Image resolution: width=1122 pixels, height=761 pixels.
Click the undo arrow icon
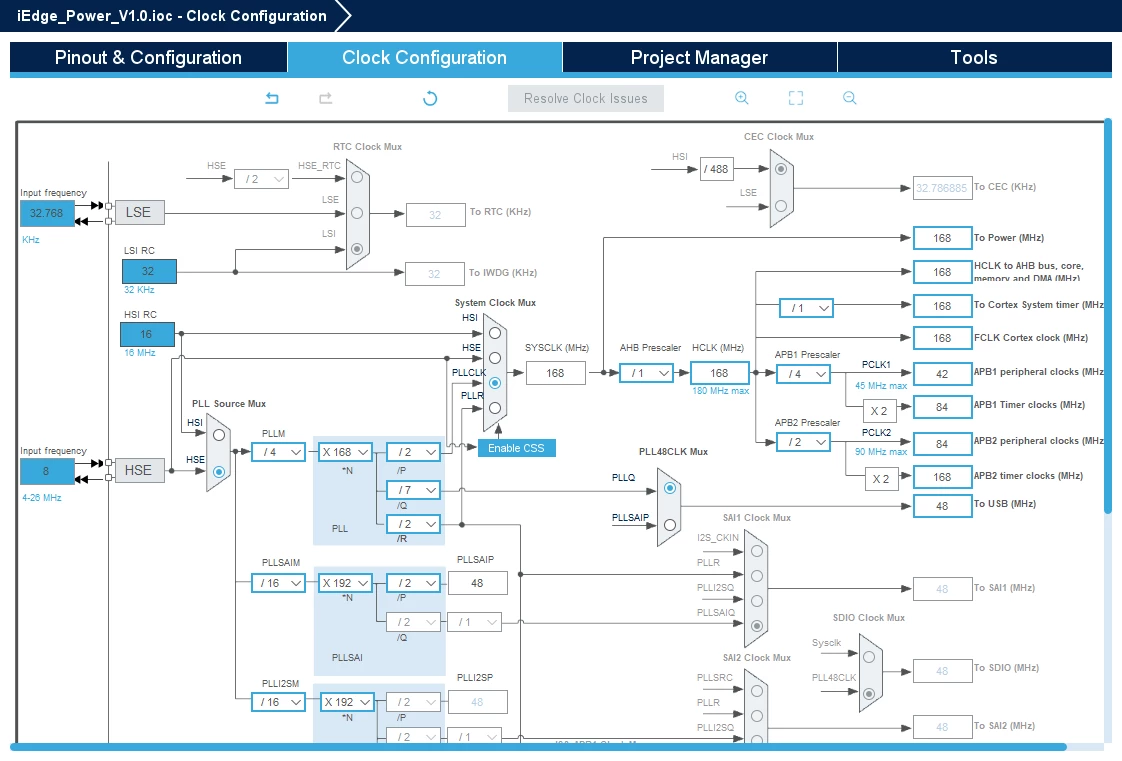click(272, 98)
